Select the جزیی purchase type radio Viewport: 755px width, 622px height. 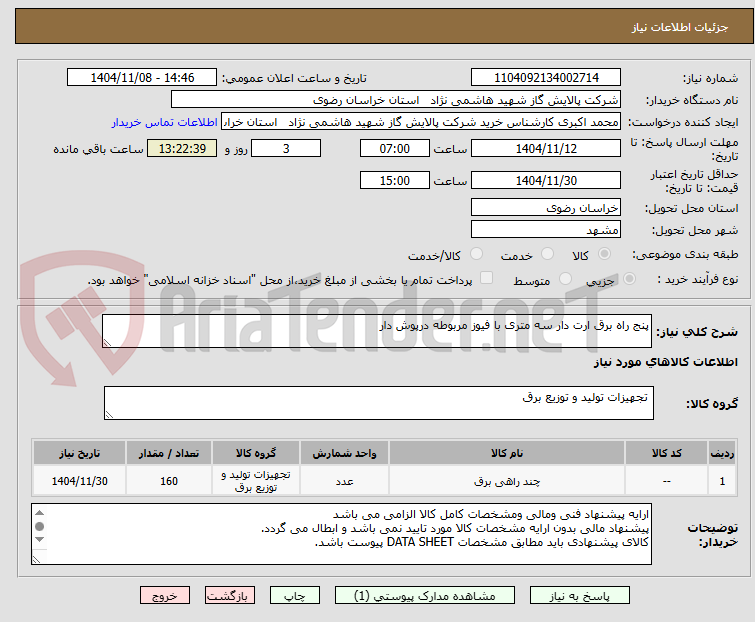(629, 279)
